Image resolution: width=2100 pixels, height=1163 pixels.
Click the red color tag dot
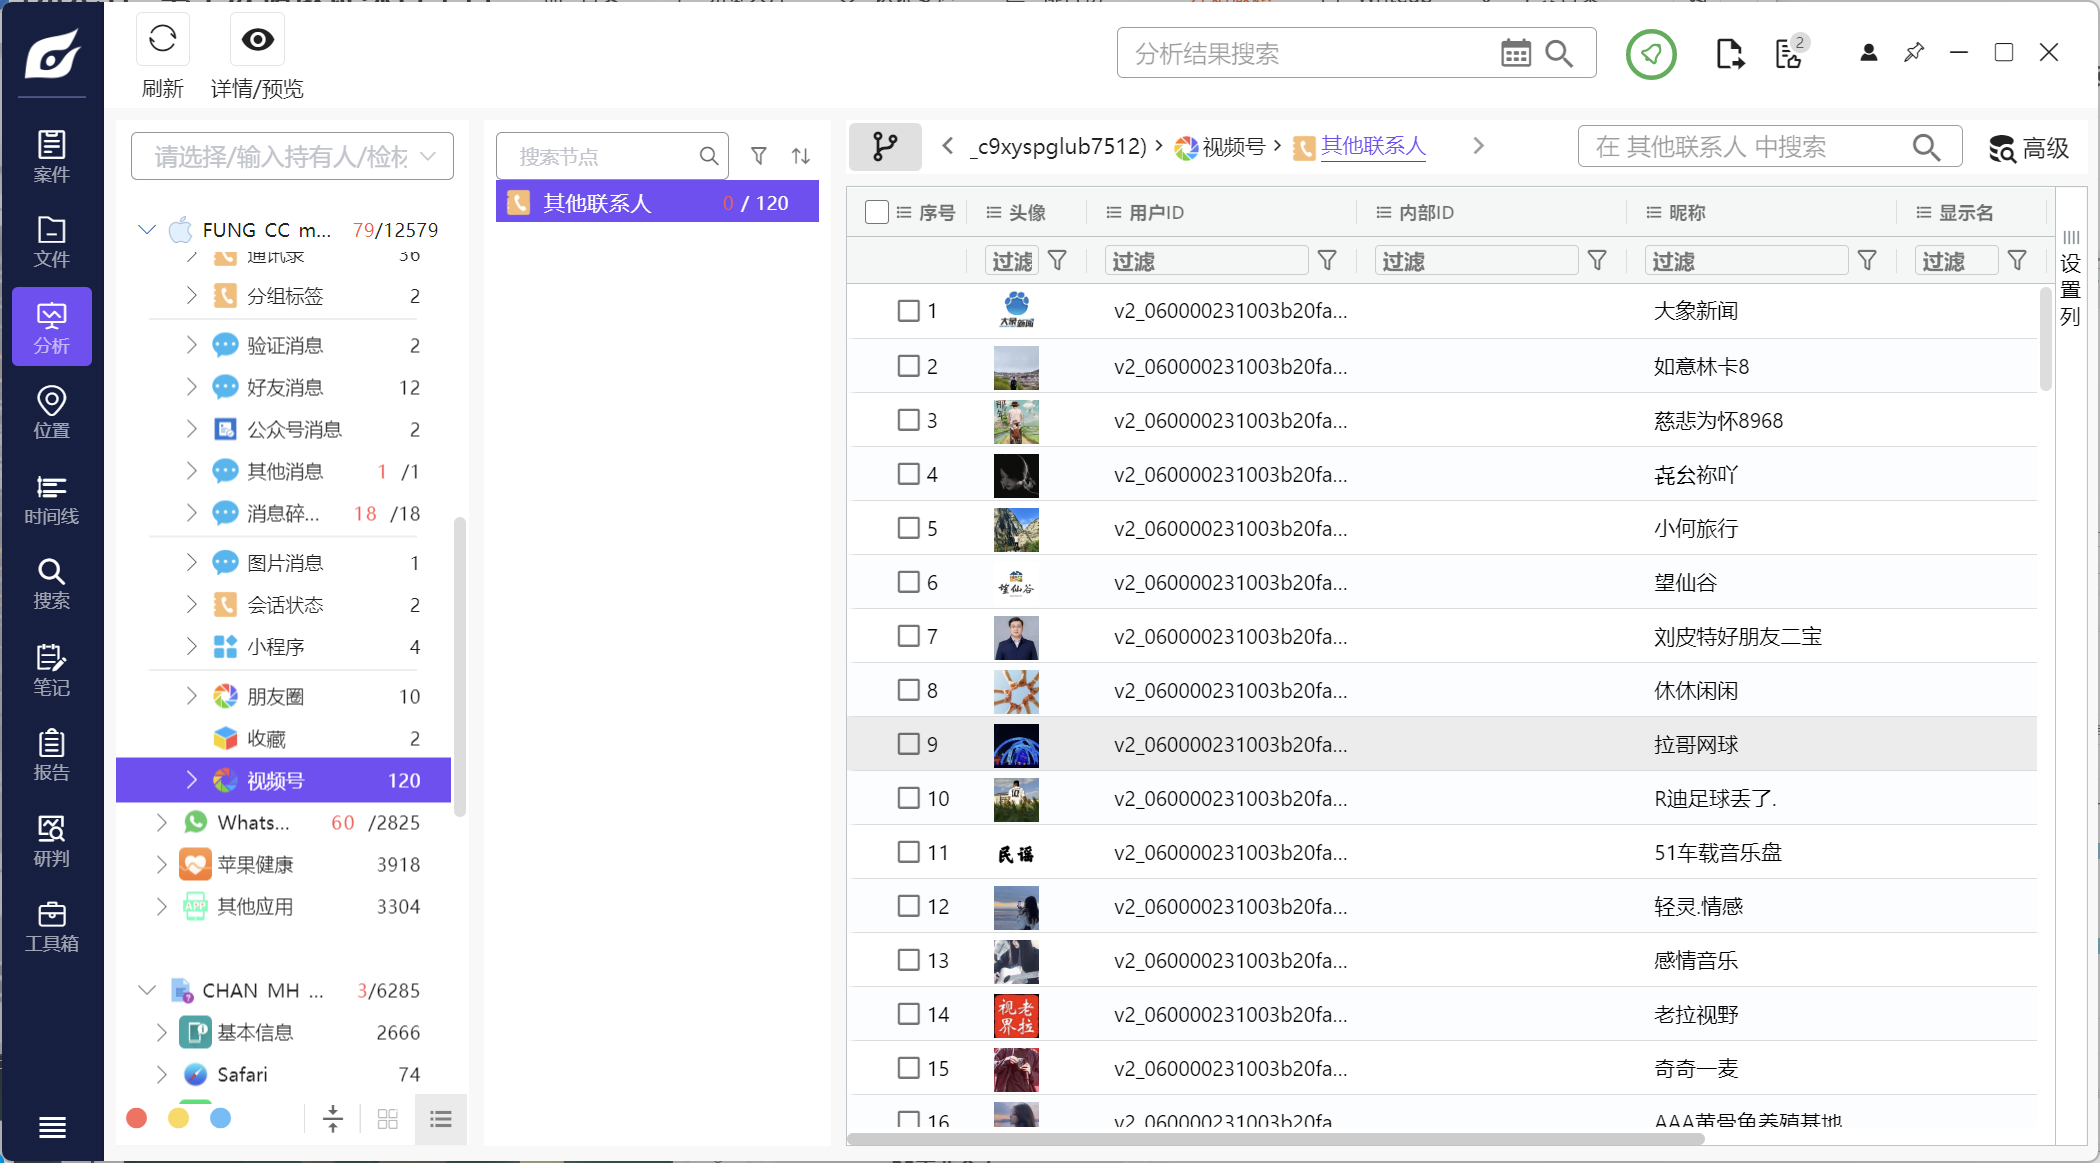[x=137, y=1118]
